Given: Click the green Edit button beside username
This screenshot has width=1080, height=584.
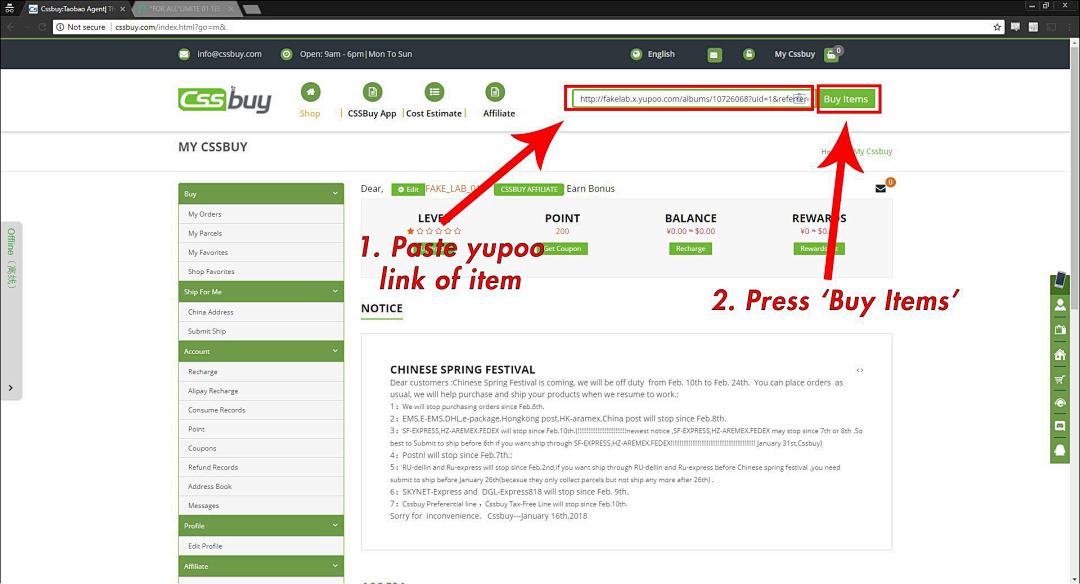Looking at the screenshot, I should [x=408, y=189].
